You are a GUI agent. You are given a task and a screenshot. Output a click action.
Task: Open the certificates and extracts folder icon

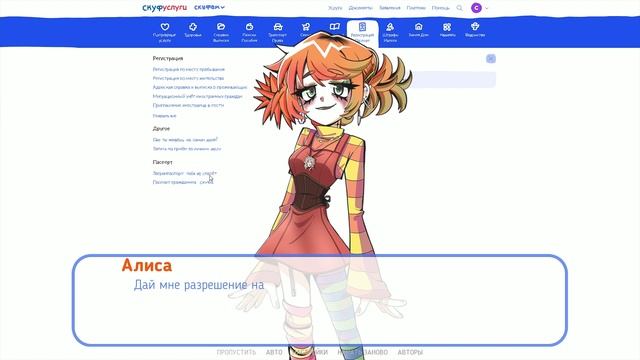point(221,27)
